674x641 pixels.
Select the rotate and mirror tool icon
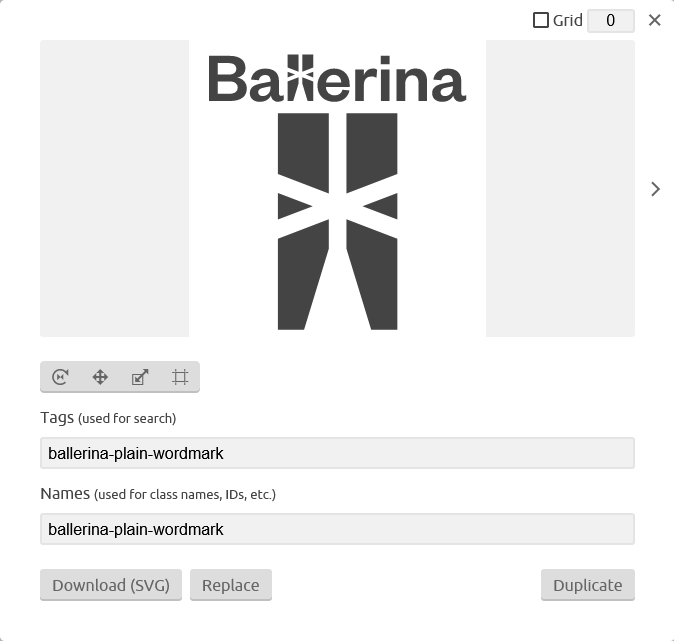pos(60,377)
